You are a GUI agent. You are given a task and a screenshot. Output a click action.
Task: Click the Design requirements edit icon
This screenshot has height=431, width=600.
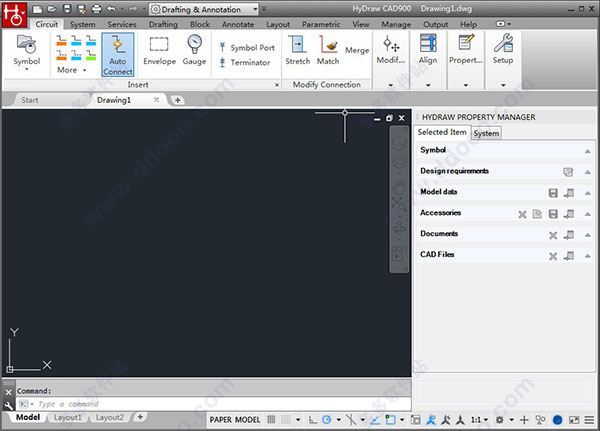568,172
